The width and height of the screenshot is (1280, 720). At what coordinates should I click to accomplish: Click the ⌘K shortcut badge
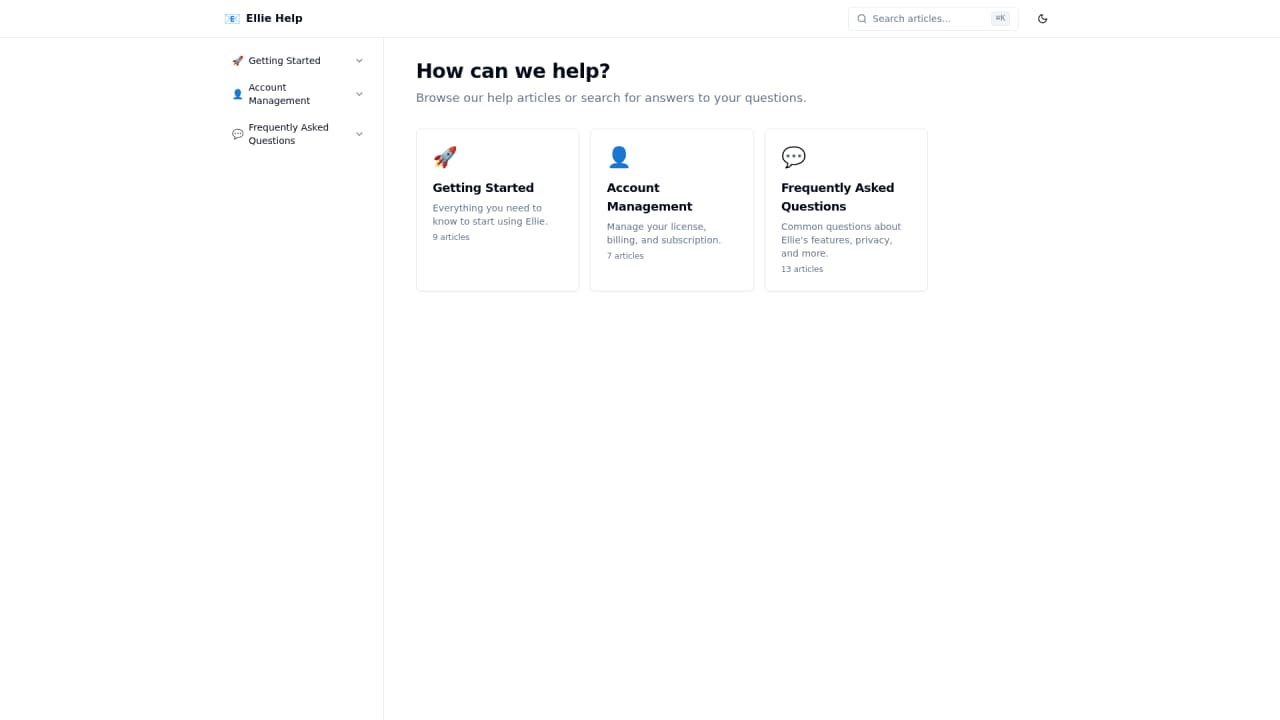tap(1000, 18)
